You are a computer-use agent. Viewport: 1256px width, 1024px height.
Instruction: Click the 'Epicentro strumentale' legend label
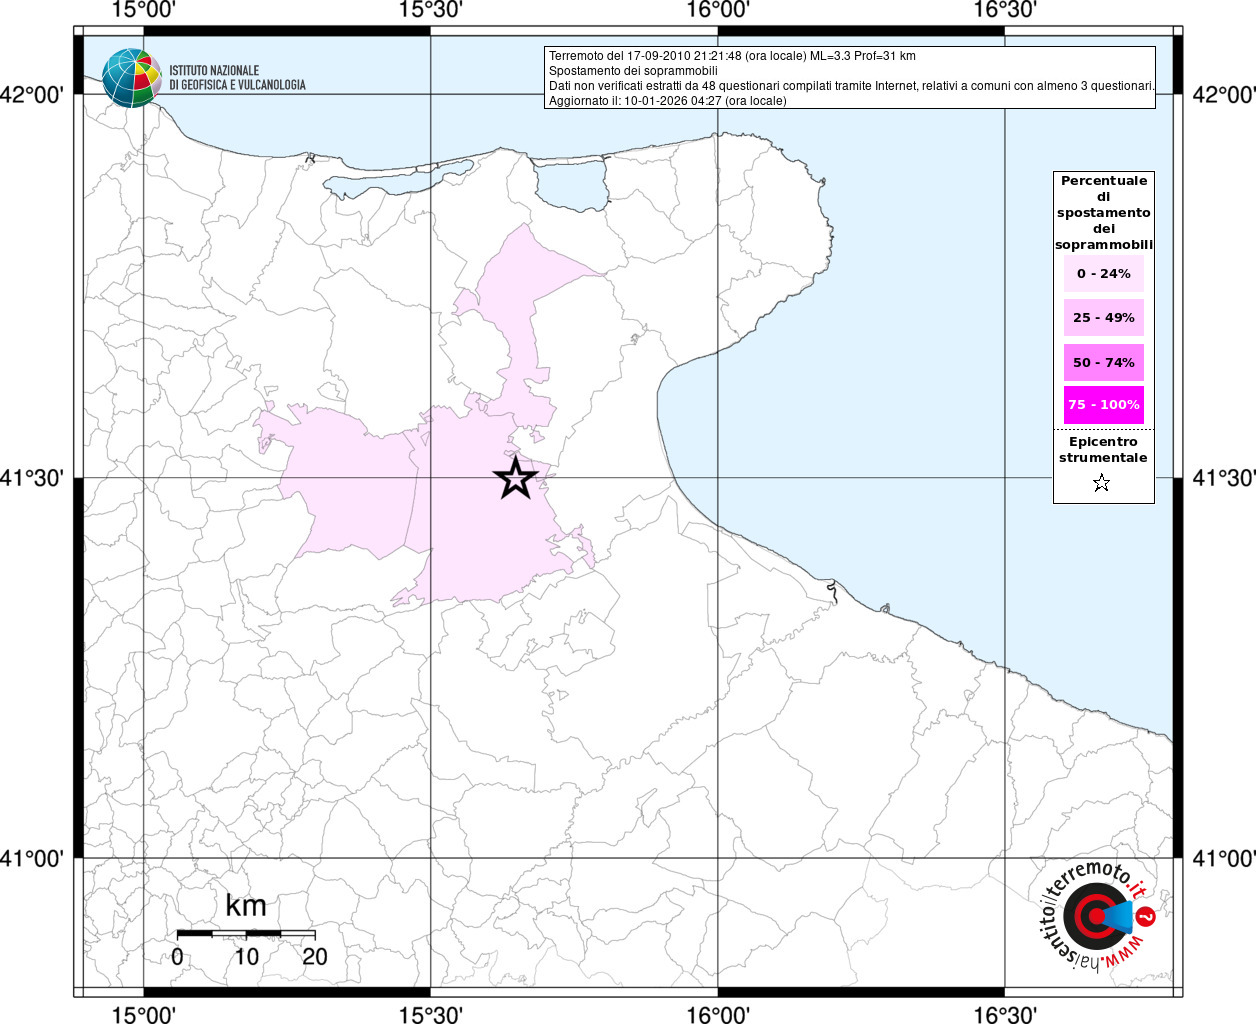point(1103,450)
